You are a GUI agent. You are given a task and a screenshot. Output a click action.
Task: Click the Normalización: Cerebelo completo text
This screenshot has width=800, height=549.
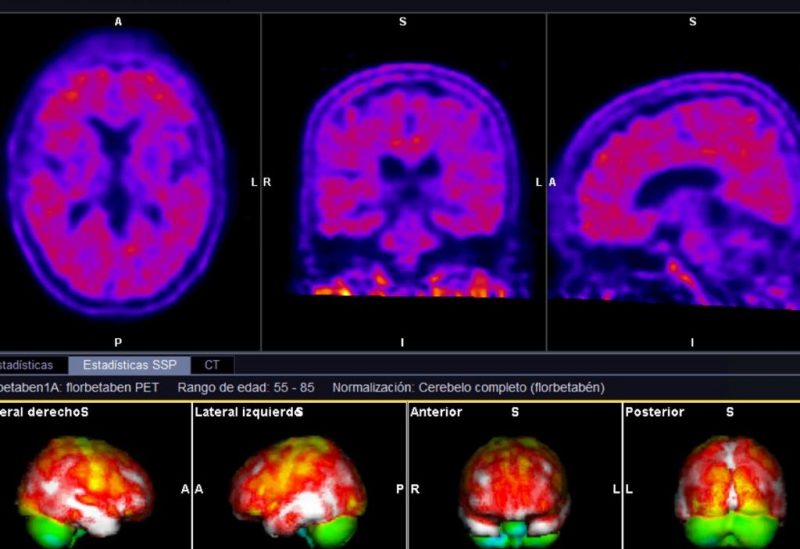point(468,387)
